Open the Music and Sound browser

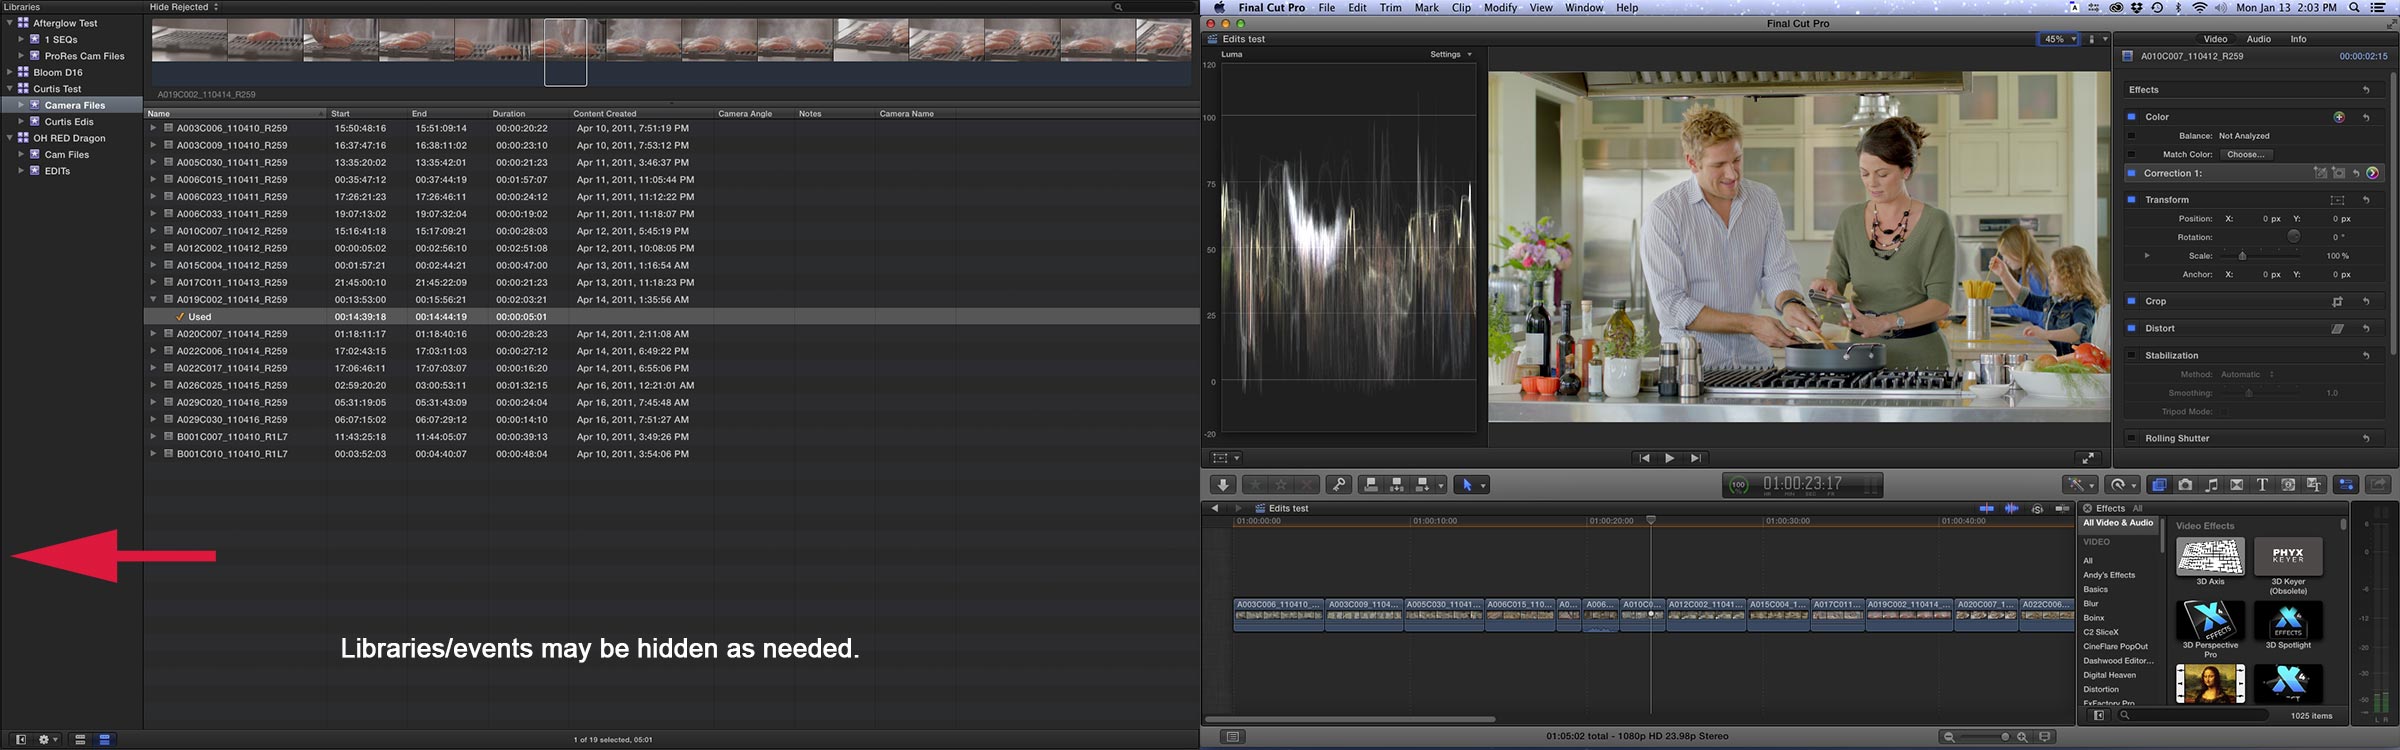[x=2211, y=485]
